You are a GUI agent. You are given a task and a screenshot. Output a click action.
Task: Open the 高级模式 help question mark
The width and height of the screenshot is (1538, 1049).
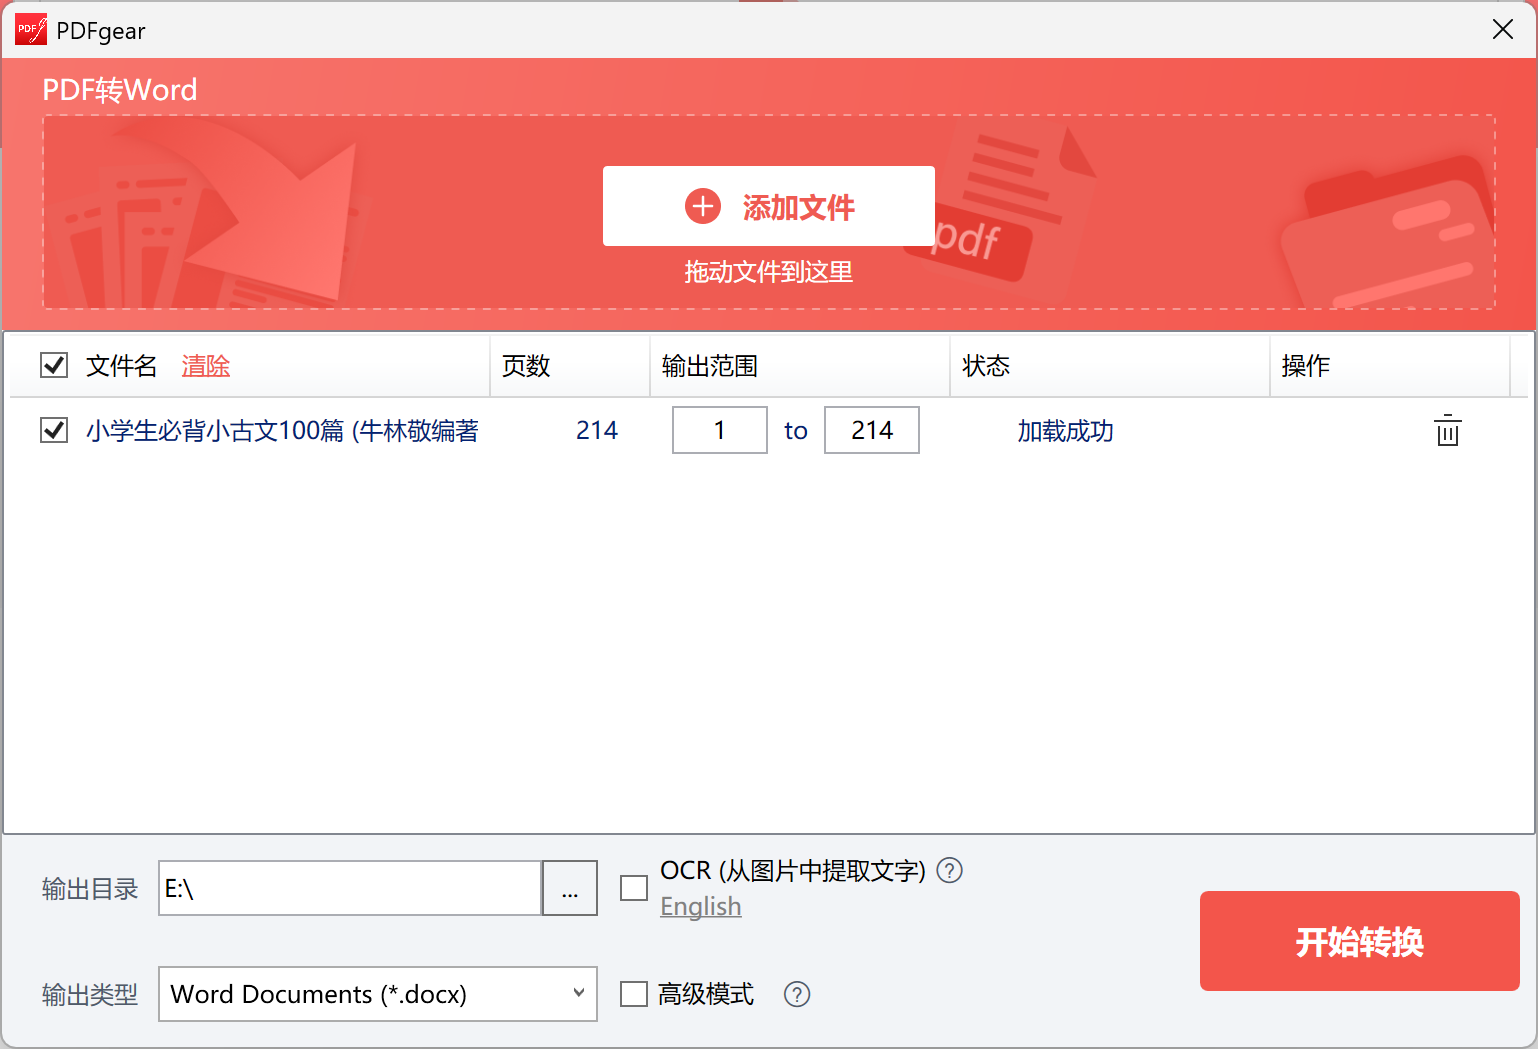click(797, 994)
